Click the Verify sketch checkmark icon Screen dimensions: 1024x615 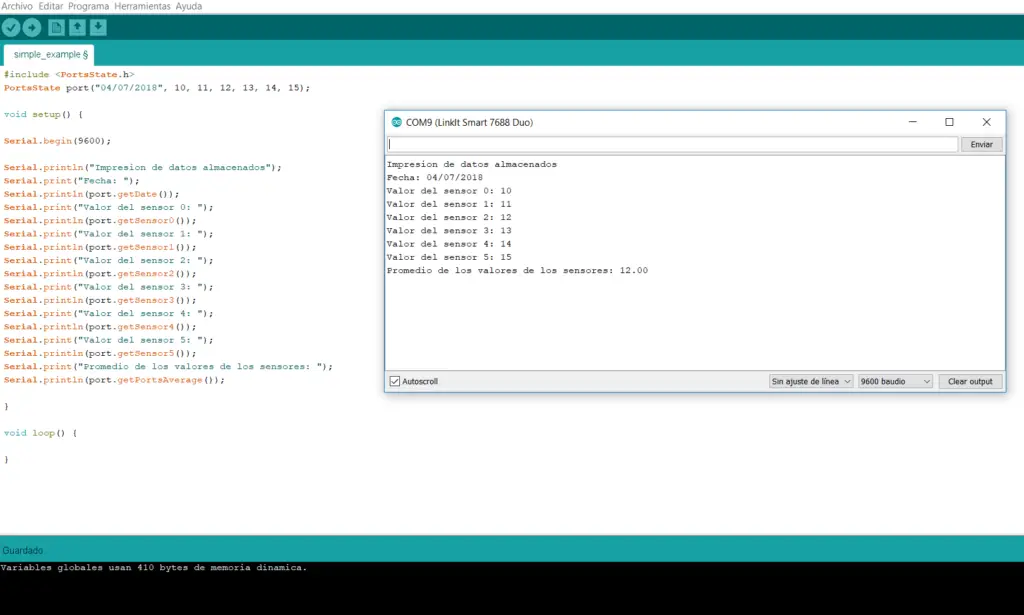[x=12, y=28]
